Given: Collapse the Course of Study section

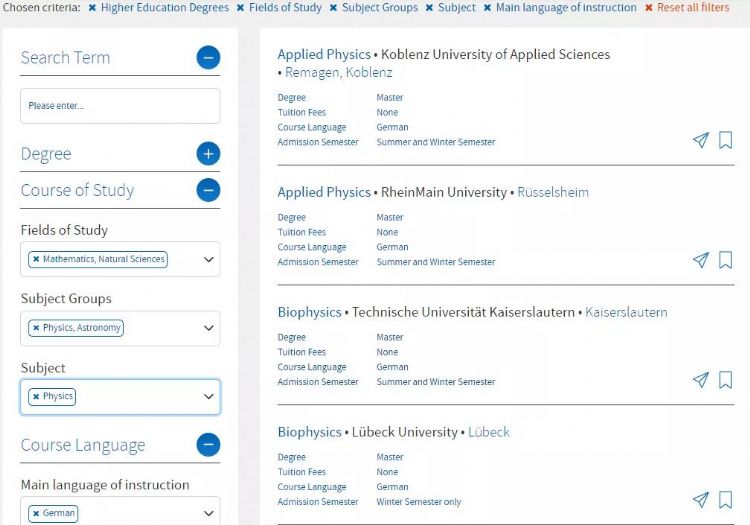Looking at the screenshot, I should click(x=208, y=190).
